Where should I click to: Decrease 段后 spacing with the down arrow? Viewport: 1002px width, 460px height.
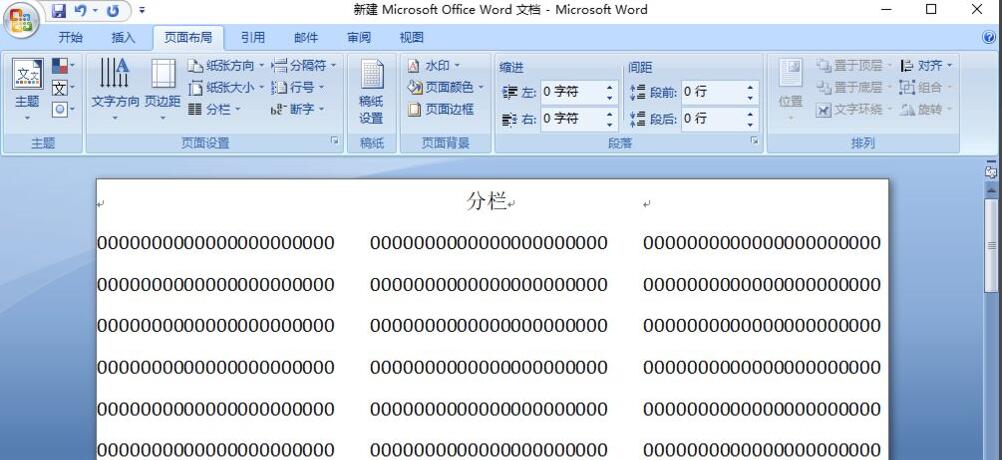coord(751,125)
